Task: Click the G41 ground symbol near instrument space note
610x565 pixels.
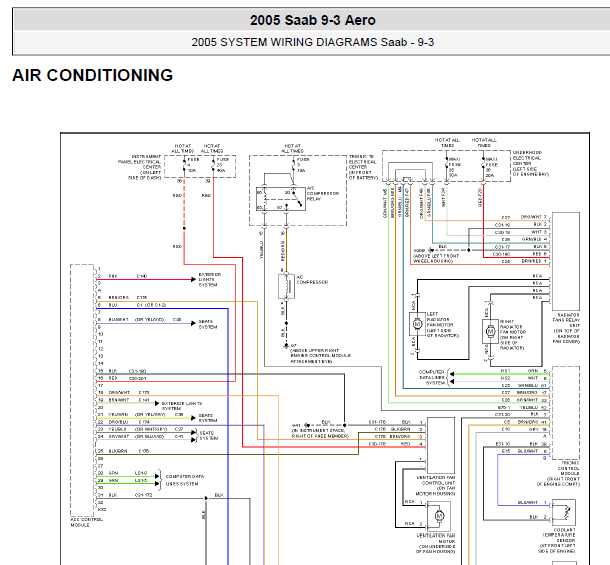Action: (307, 425)
